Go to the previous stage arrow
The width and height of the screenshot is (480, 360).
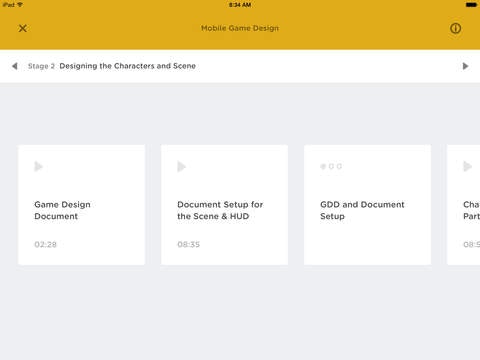click(15, 66)
